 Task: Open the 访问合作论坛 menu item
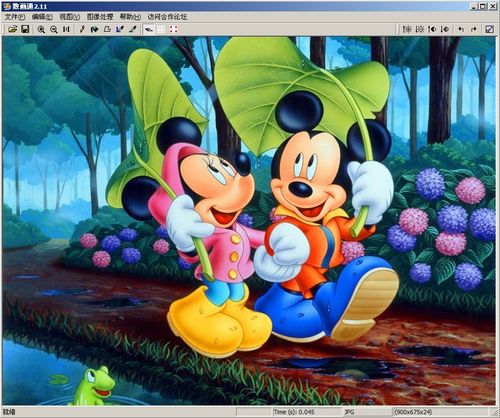pos(167,17)
